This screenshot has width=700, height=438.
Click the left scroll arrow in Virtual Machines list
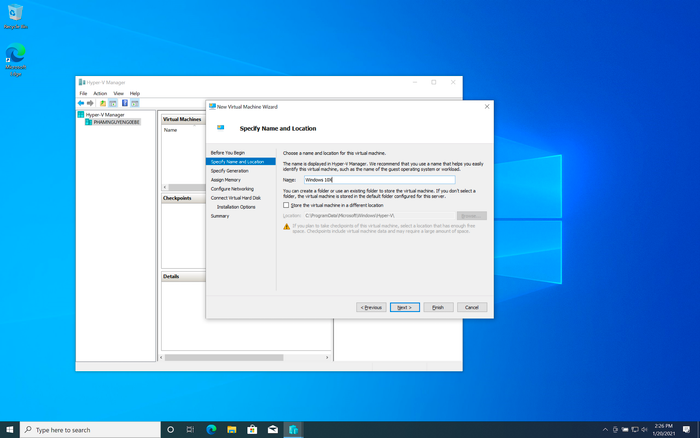click(165, 187)
